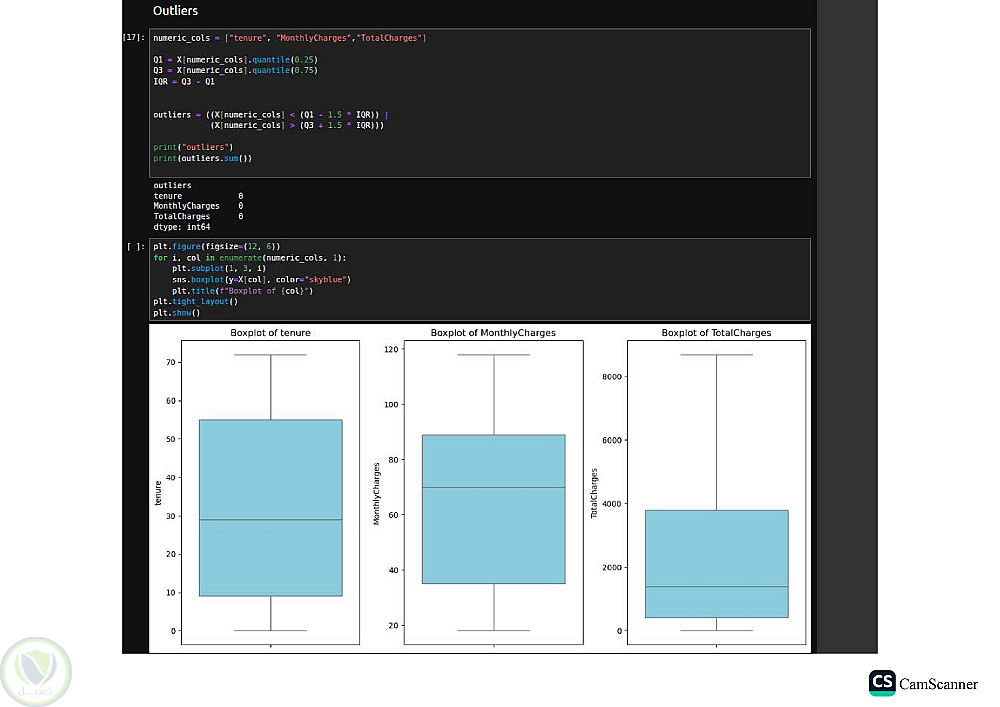Click the Q1 quantile(0.25) line
Screen dimensions: 1000x707
tap(235, 60)
